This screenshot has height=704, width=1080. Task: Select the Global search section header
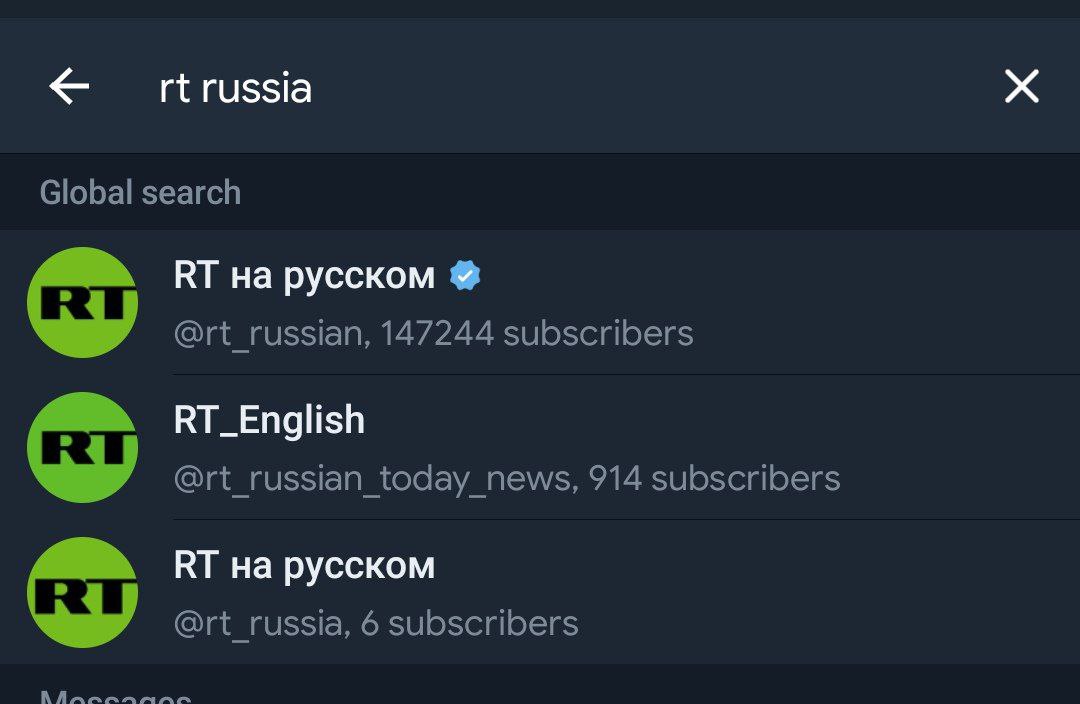pyautogui.click(x=140, y=192)
